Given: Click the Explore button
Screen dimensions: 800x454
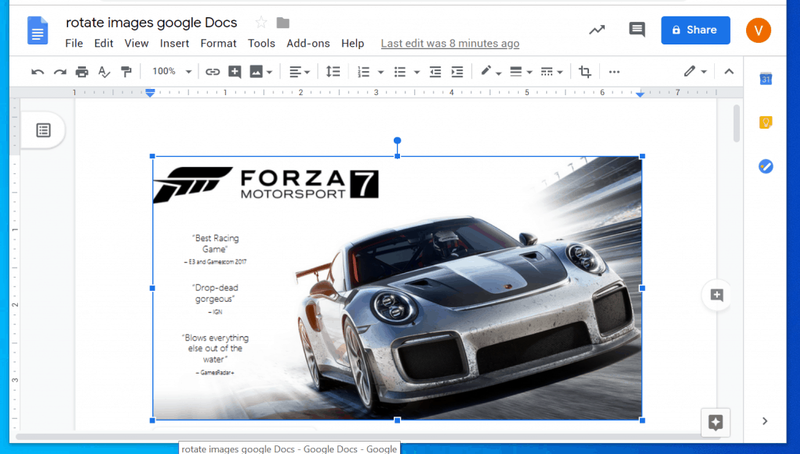Looking at the screenshot, I should click(x=715, y=422).
